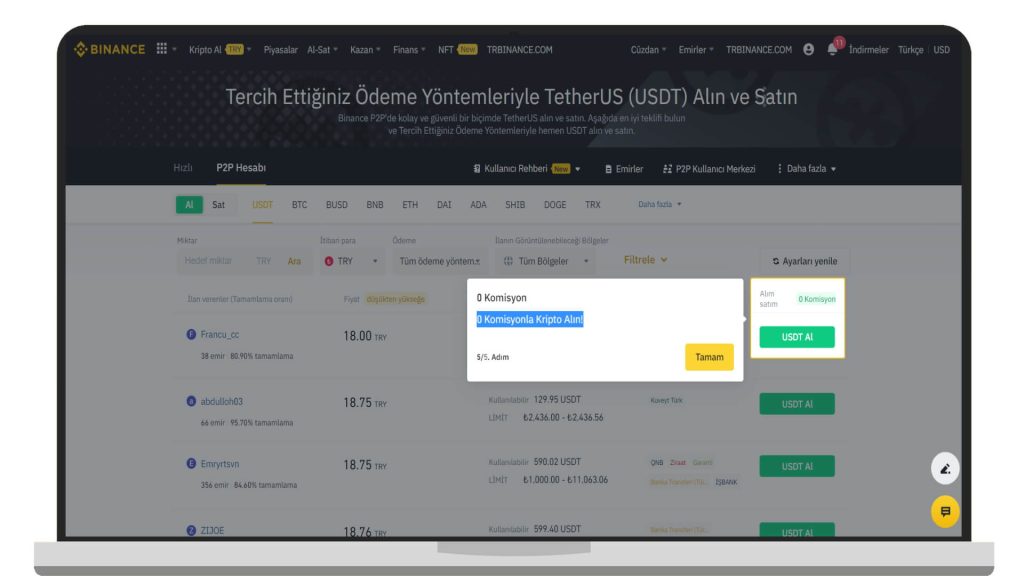Click the Emirler document icon
The height and width of the screenshot is (576, 1024).
coord(609,169)
